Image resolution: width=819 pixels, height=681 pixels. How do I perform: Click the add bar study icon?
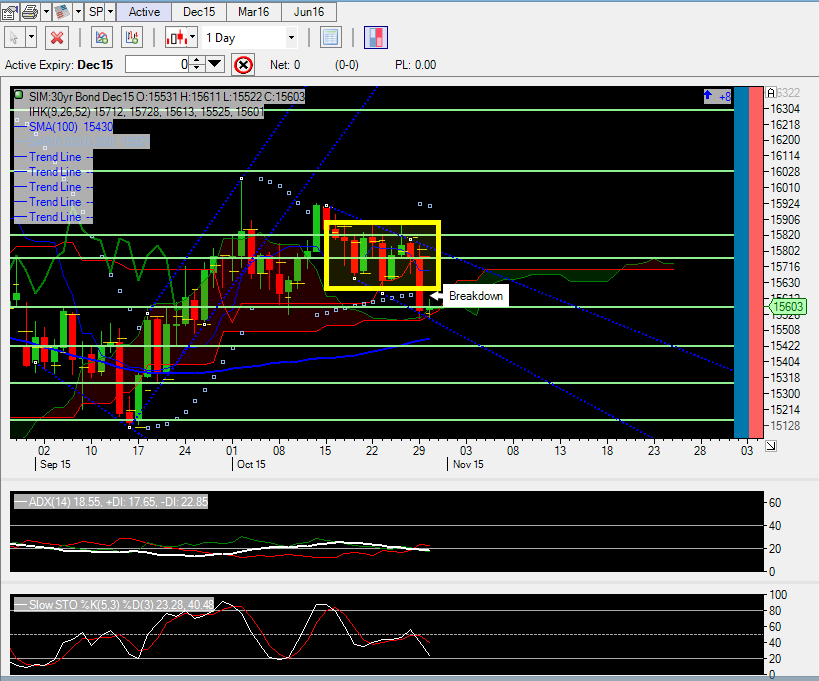click(132, 38)
